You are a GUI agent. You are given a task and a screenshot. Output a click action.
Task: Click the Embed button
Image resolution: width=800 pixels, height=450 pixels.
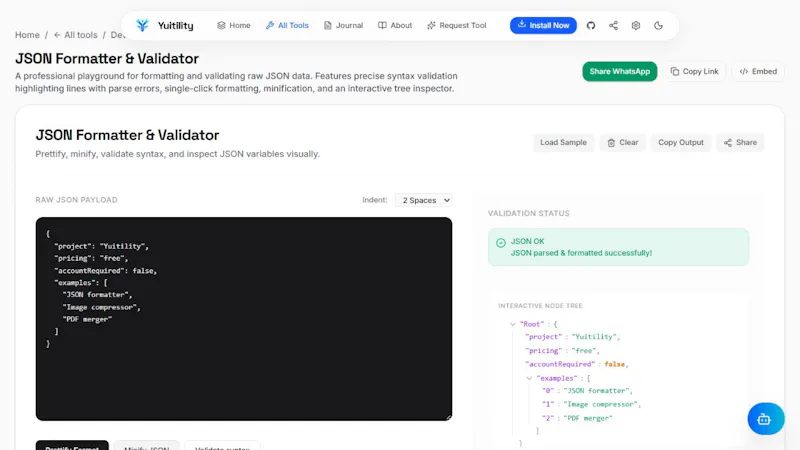[x=758, y=71]
